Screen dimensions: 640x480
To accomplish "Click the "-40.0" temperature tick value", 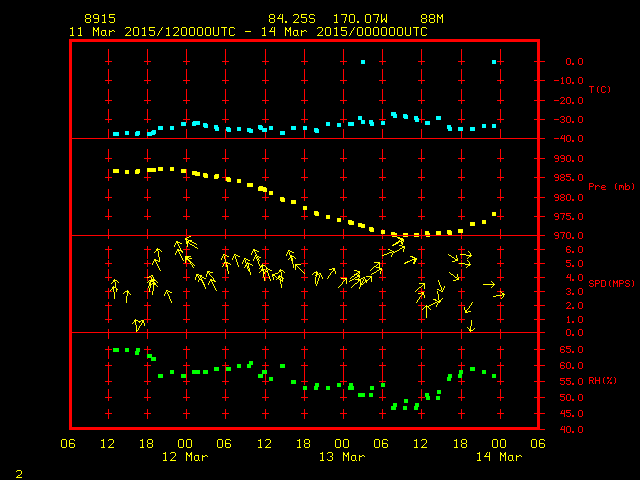I will pos(569,139).
